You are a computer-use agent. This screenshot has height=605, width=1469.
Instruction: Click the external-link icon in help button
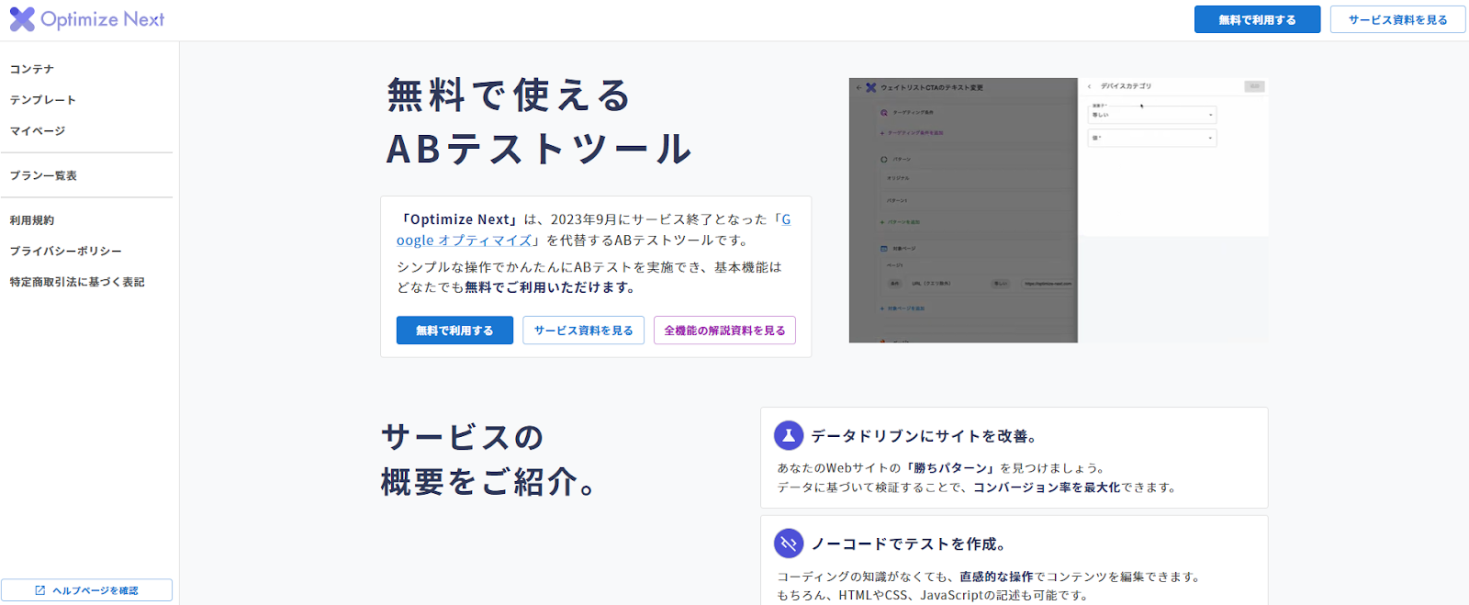coord(40,590)
